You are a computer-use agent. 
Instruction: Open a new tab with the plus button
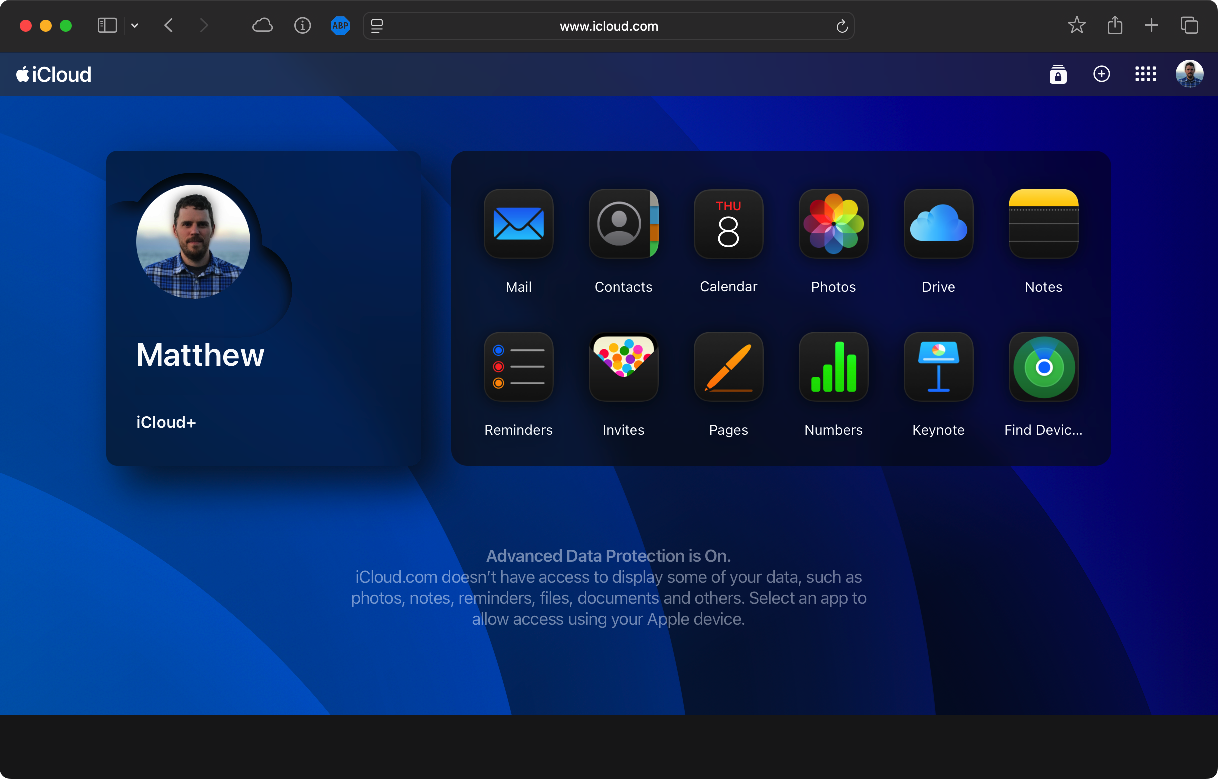[x=1151, y=26]
